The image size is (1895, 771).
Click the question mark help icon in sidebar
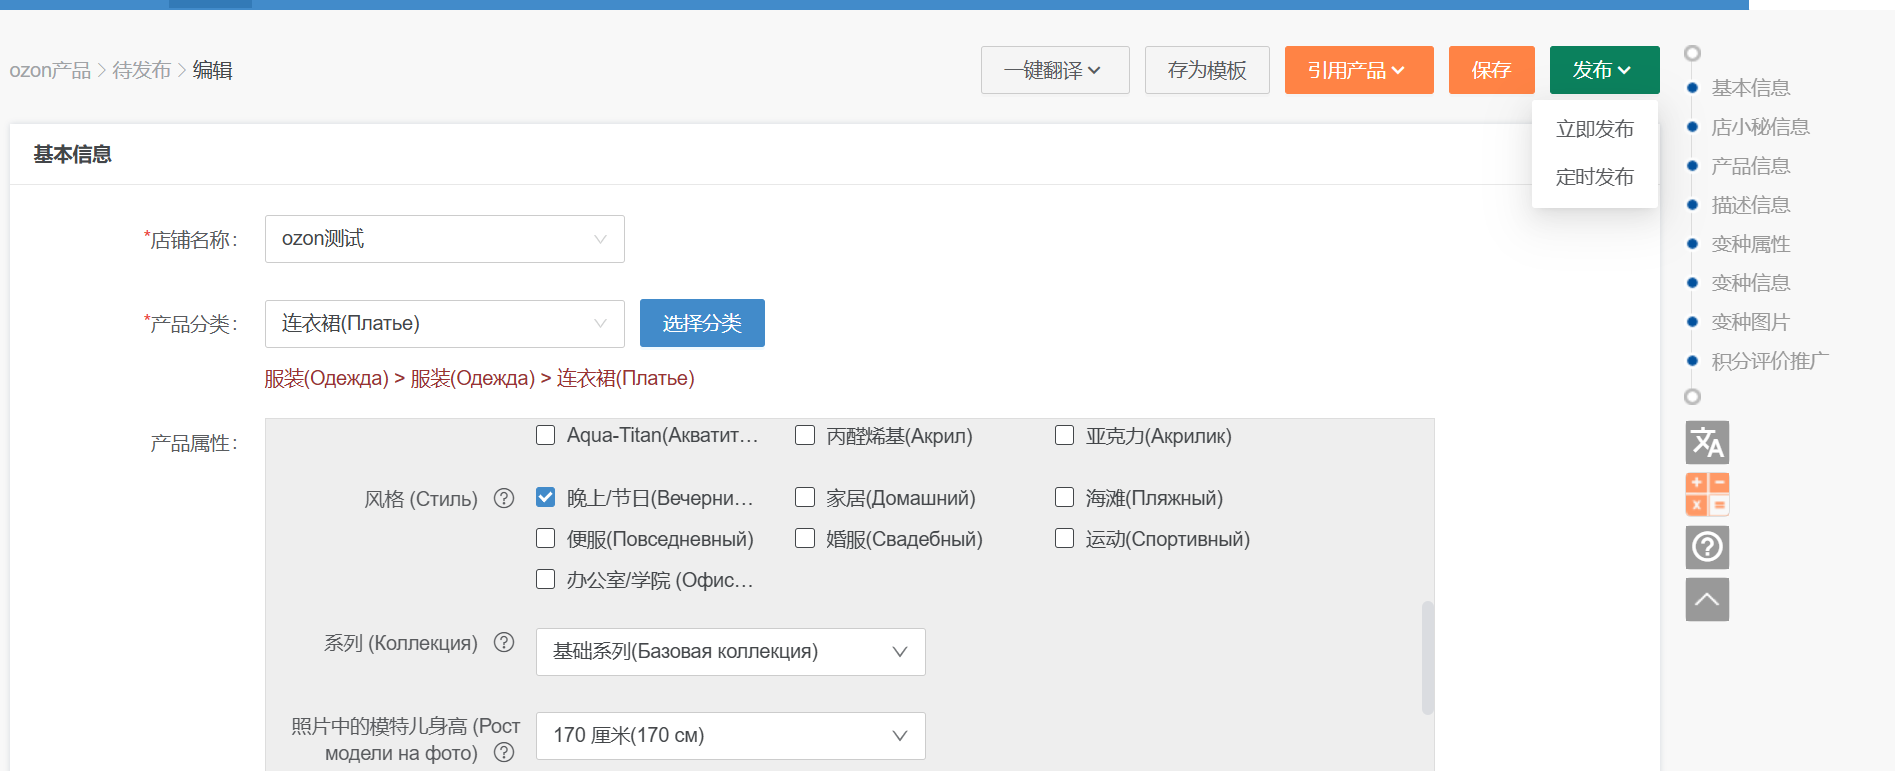pyautogui.click(x=1707, y=547)
